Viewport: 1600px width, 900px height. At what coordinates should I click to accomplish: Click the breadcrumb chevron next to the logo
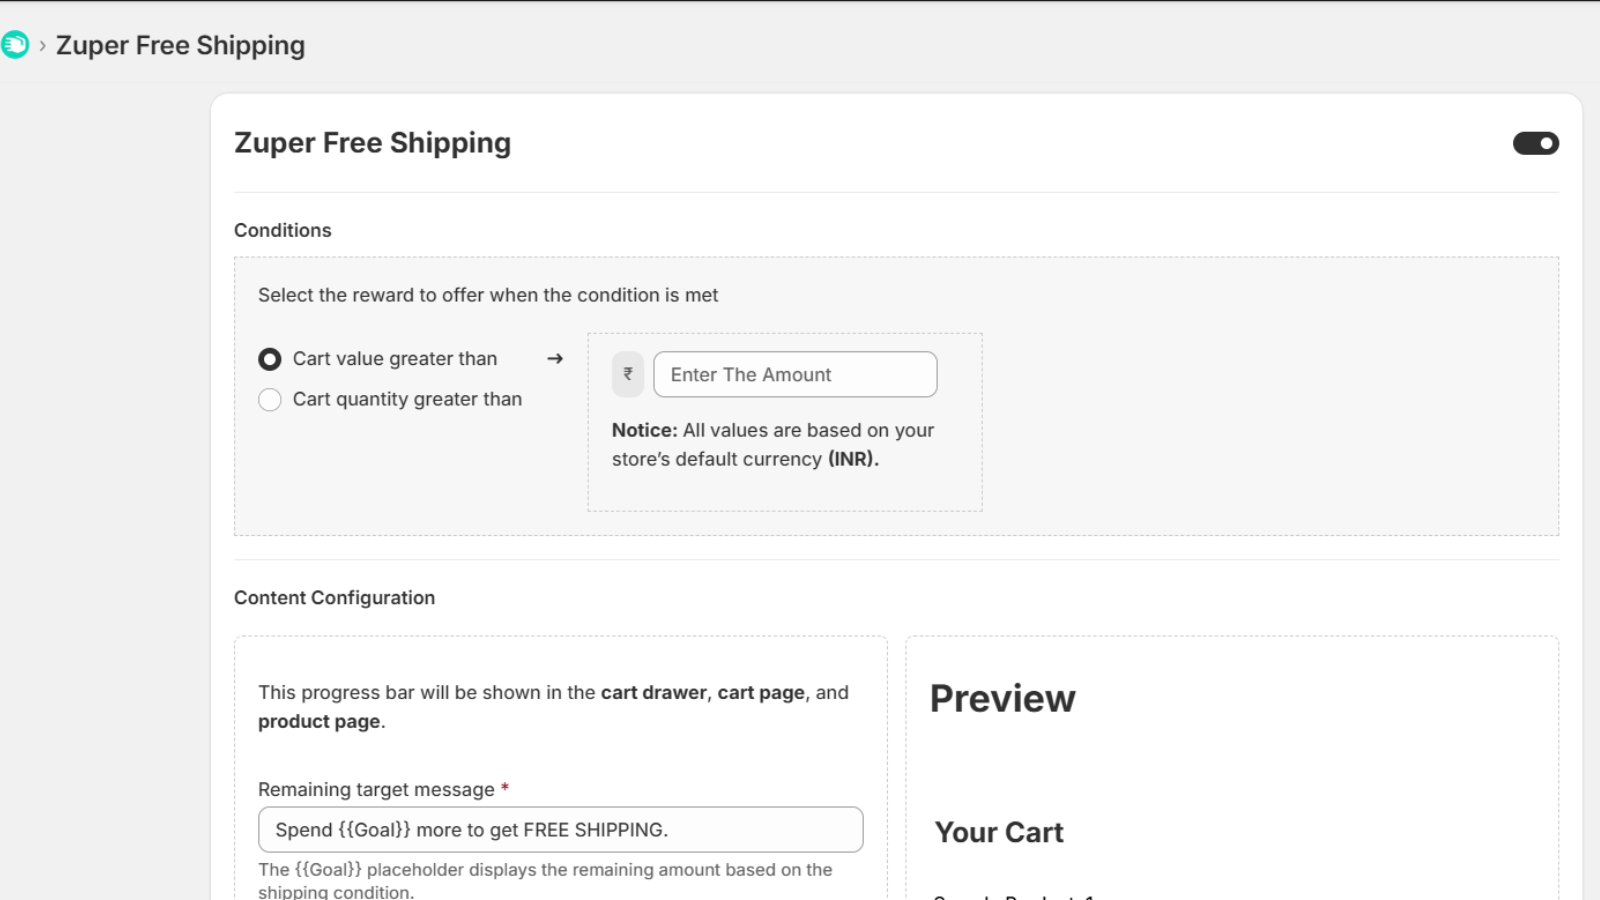(42, 45)
